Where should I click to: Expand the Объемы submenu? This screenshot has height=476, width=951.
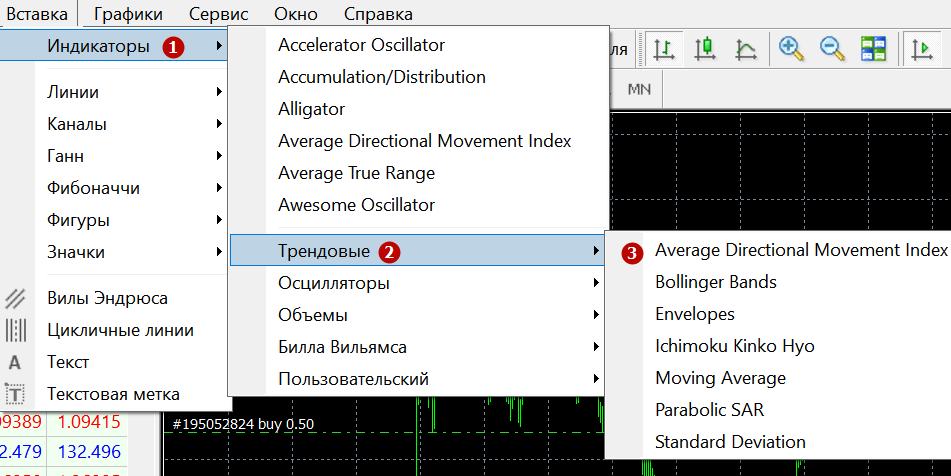(x=417, y=315)
